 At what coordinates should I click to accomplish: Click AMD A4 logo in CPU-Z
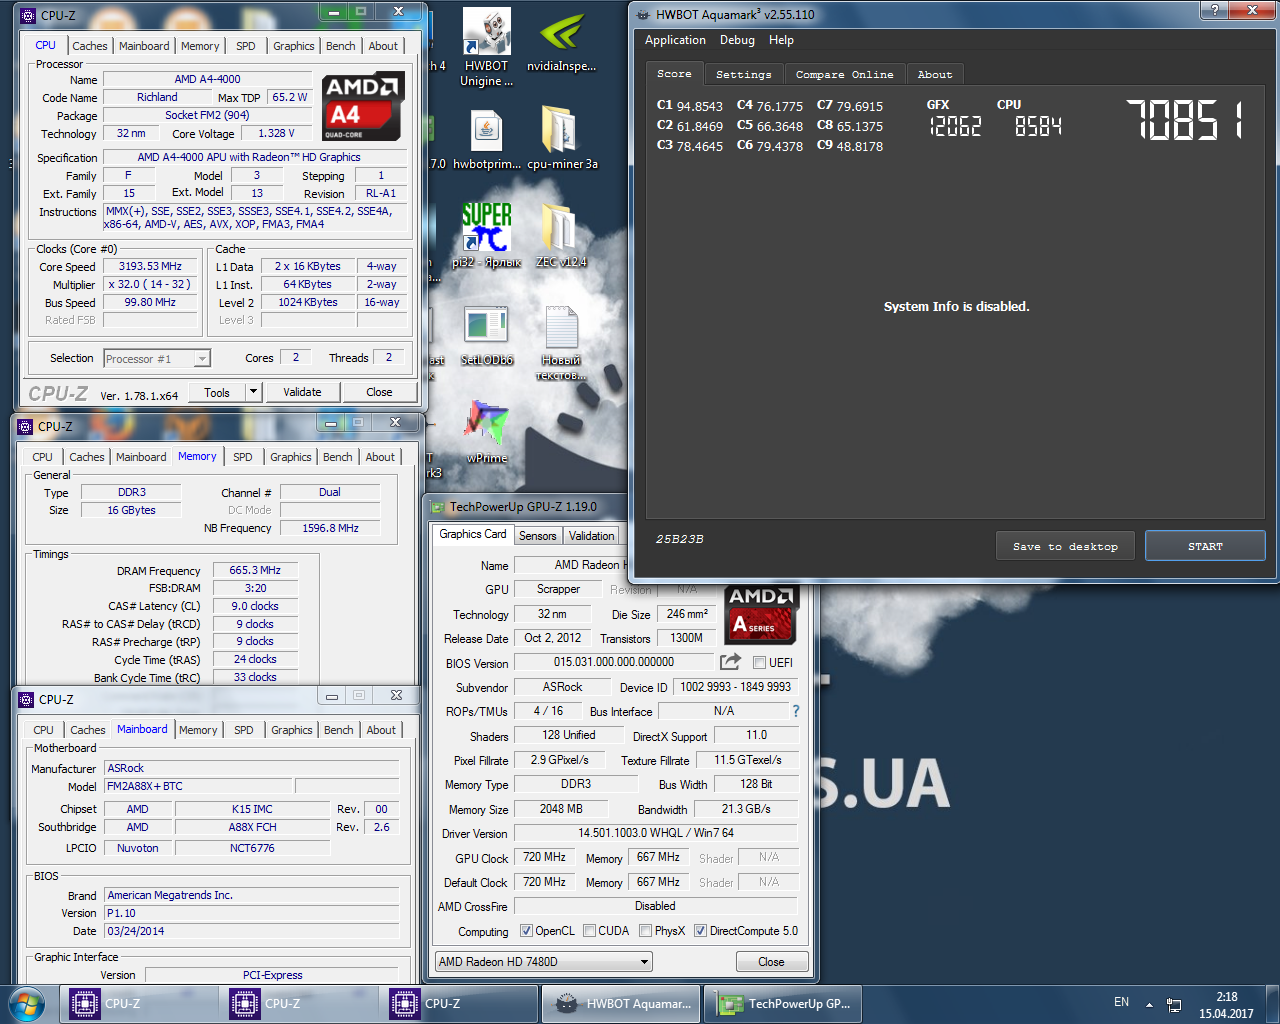[x=362, y=106]
